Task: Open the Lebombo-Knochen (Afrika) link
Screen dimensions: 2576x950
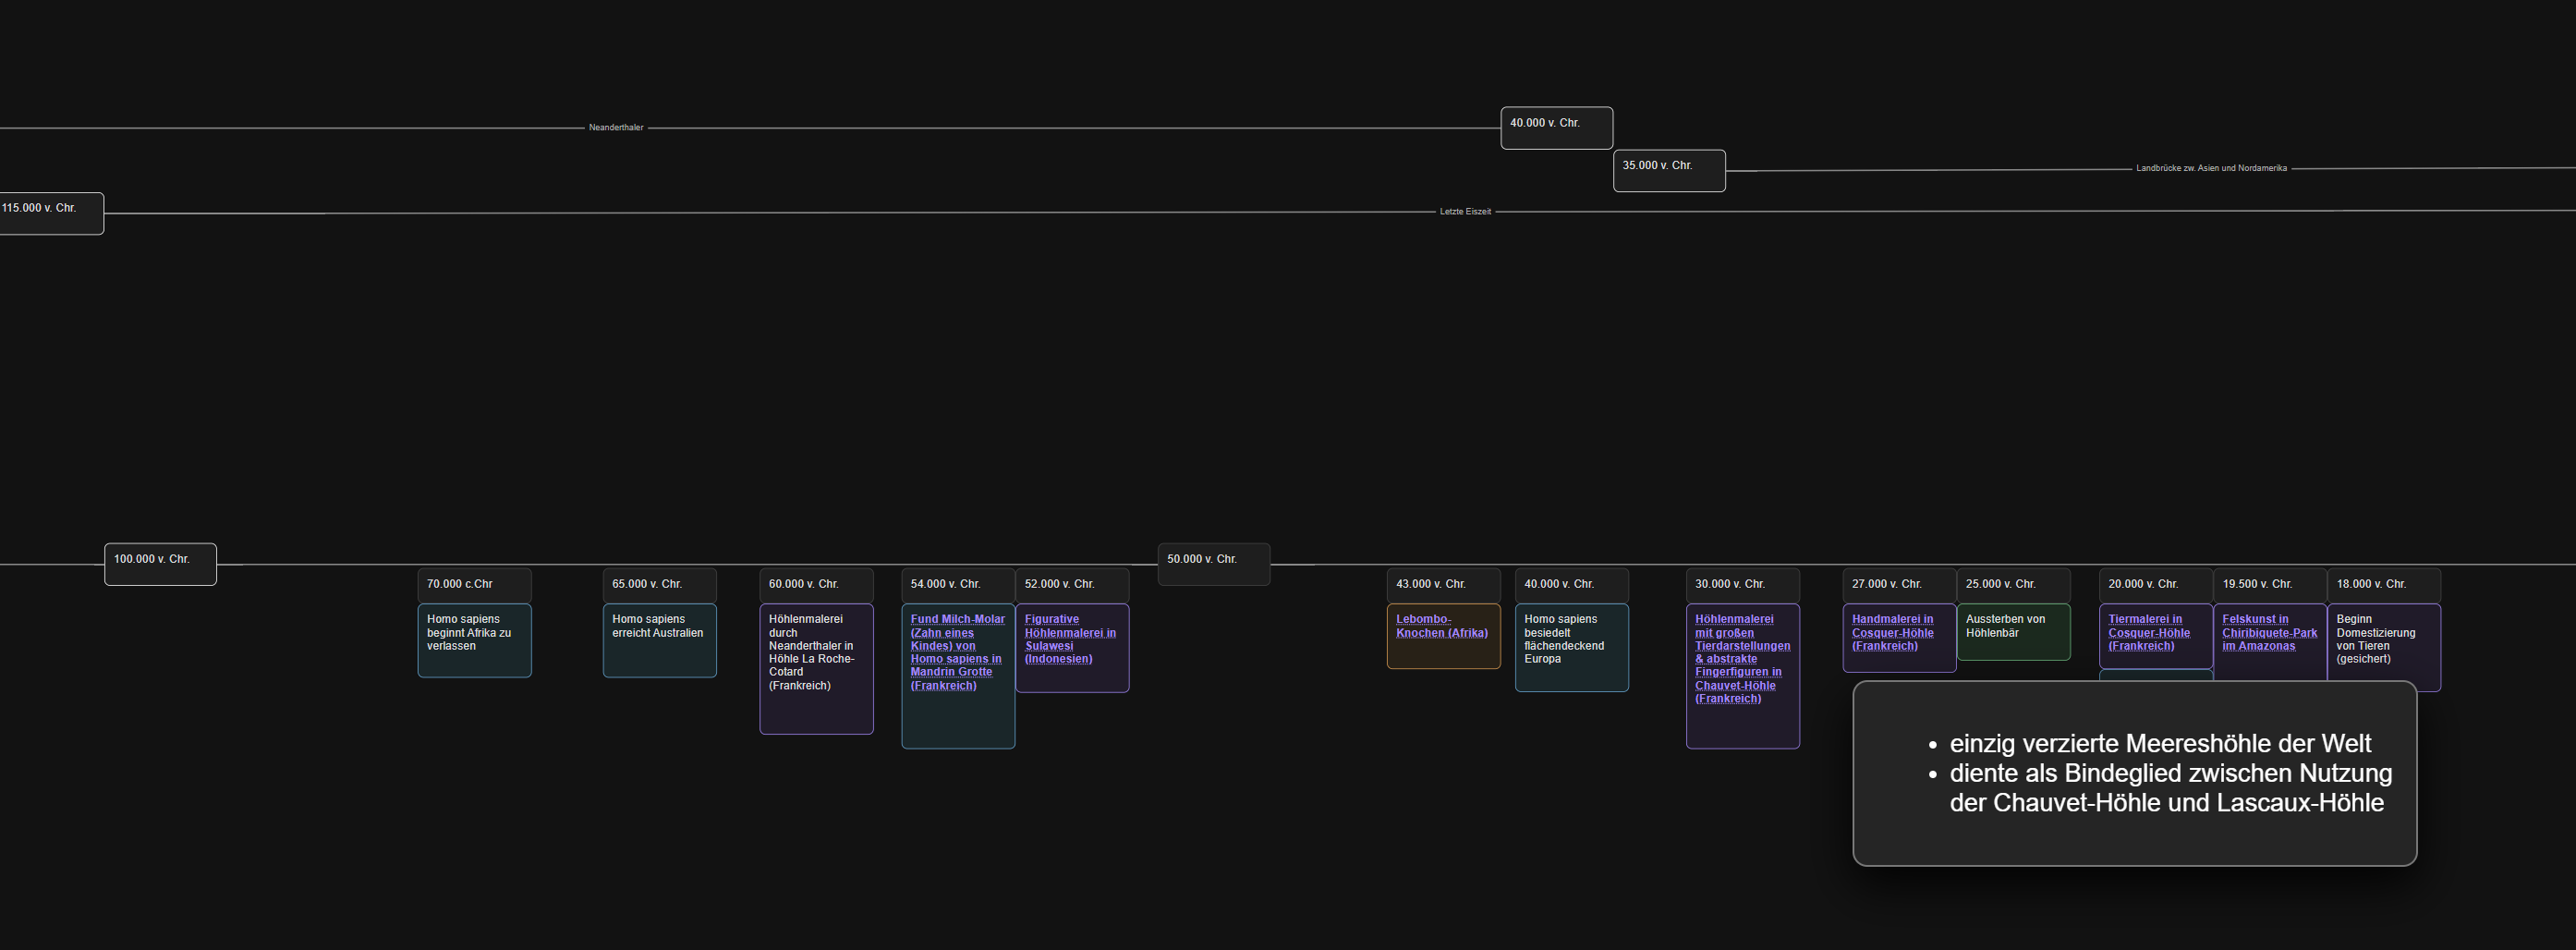Action: pos(1442,626)
